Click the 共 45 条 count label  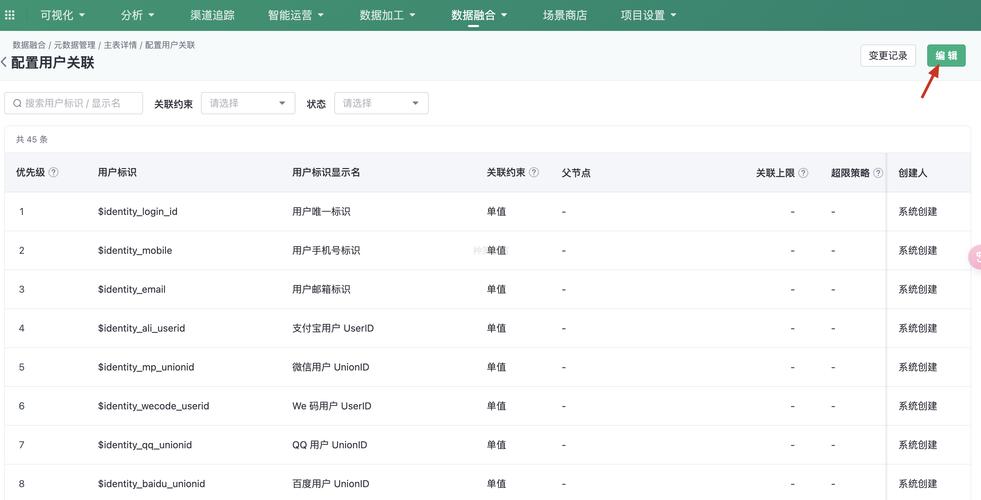tap(32, 140)
